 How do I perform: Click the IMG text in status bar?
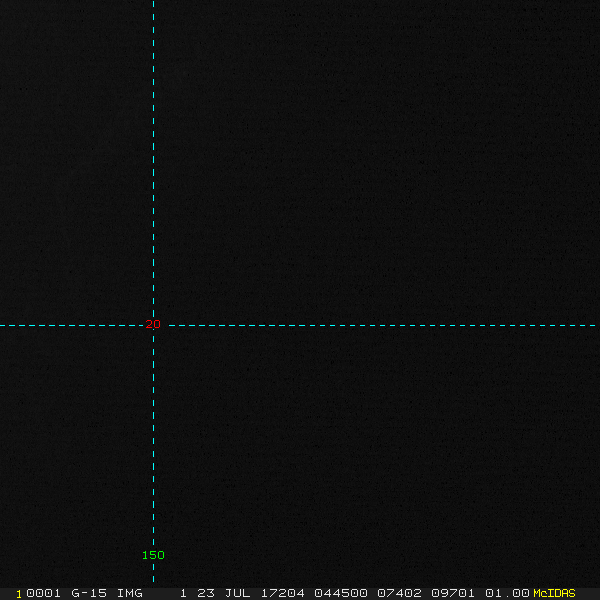(130, 593)
